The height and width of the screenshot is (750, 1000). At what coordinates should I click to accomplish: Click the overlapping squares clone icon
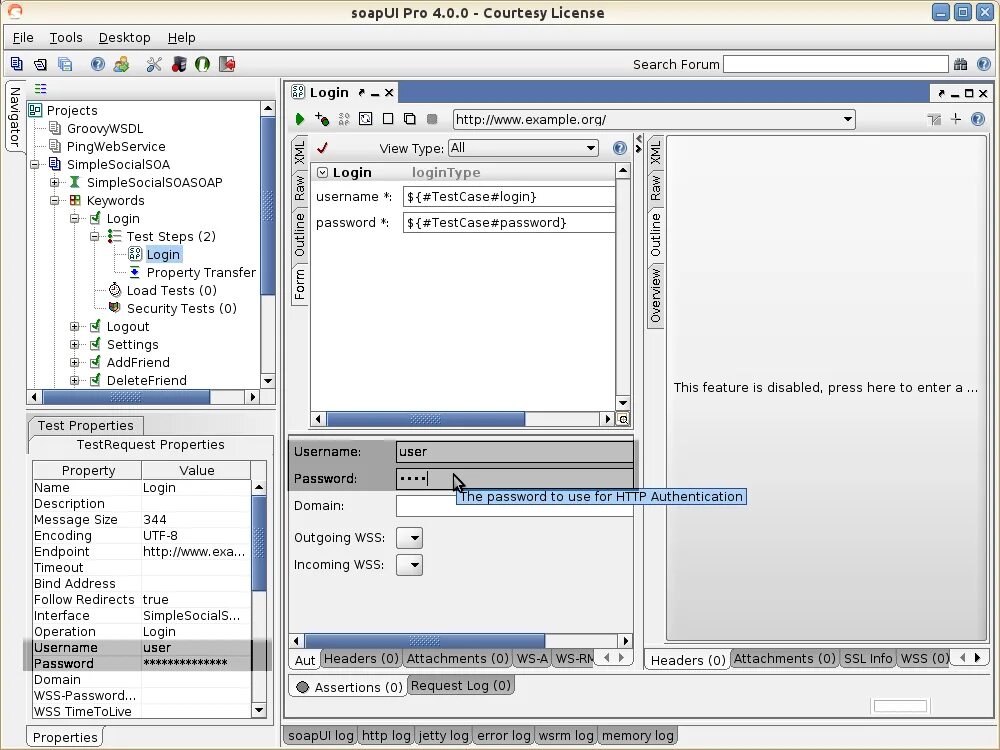coord(409,119)
